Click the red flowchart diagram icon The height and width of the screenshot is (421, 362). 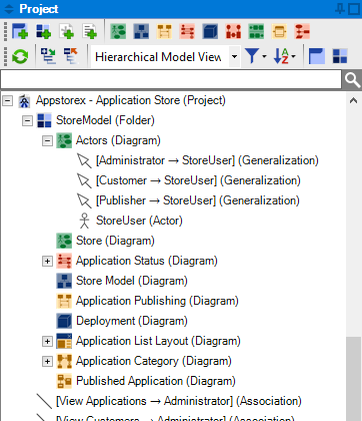pos(302,31)
